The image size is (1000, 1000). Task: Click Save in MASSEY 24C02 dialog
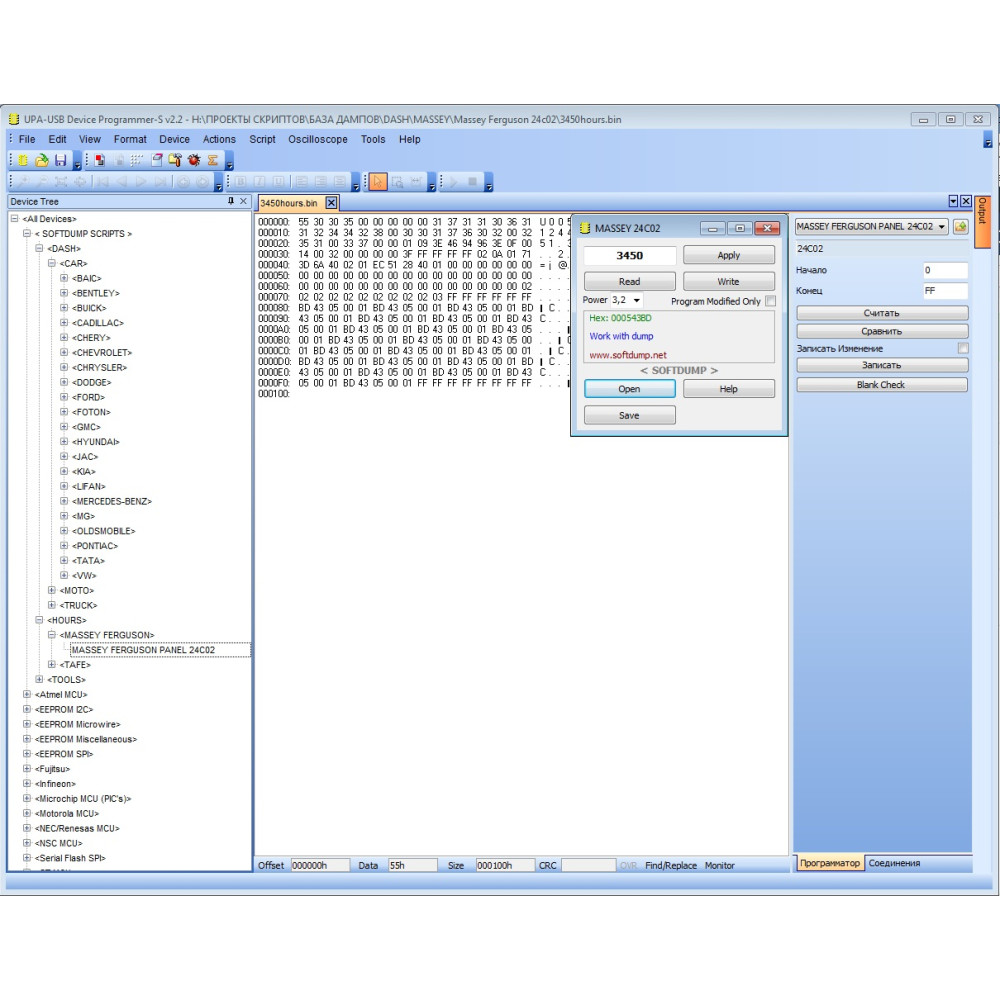click(629, 415)
